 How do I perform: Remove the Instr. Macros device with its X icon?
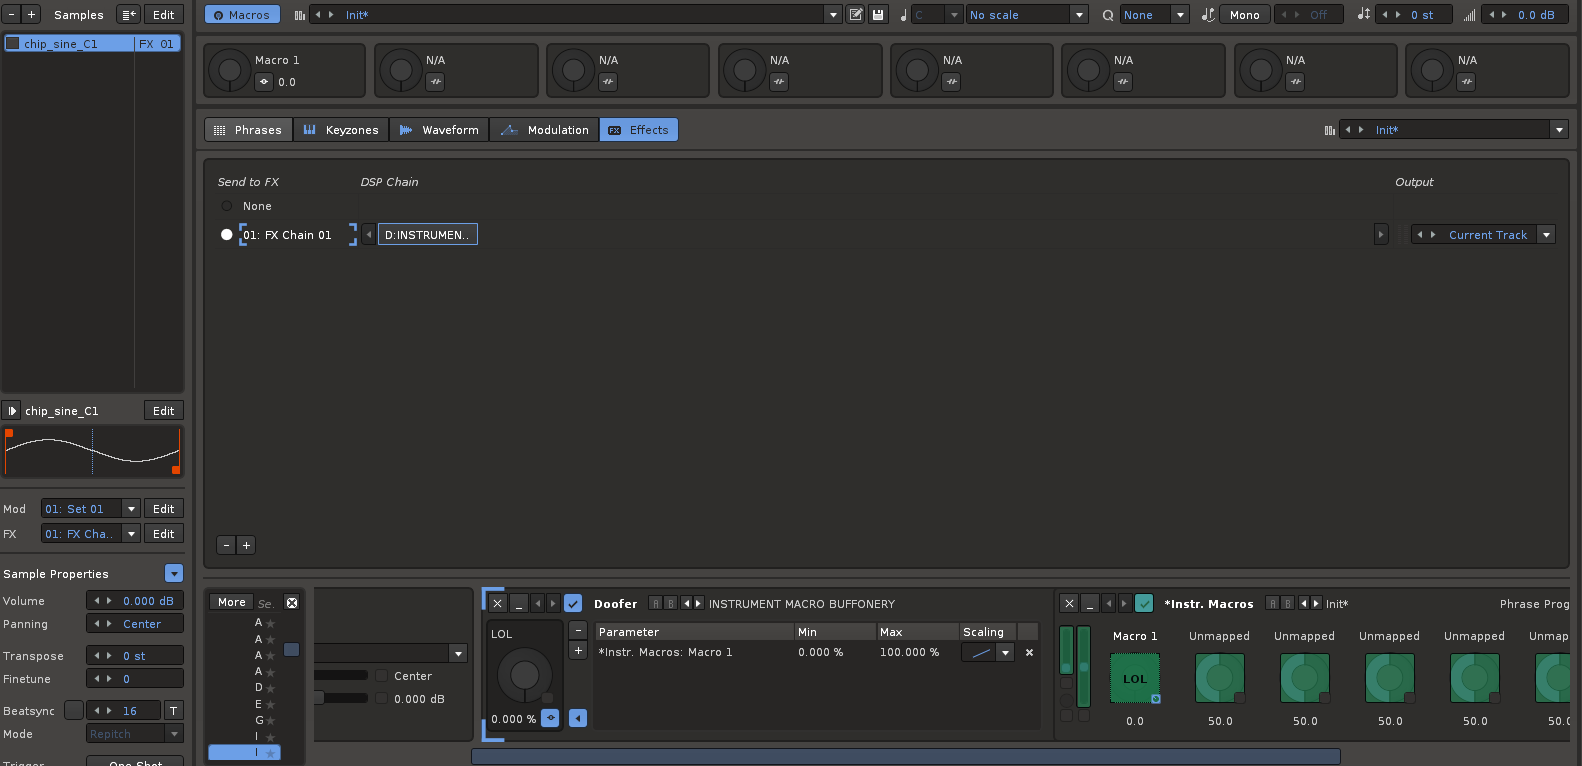(1070, 604)
